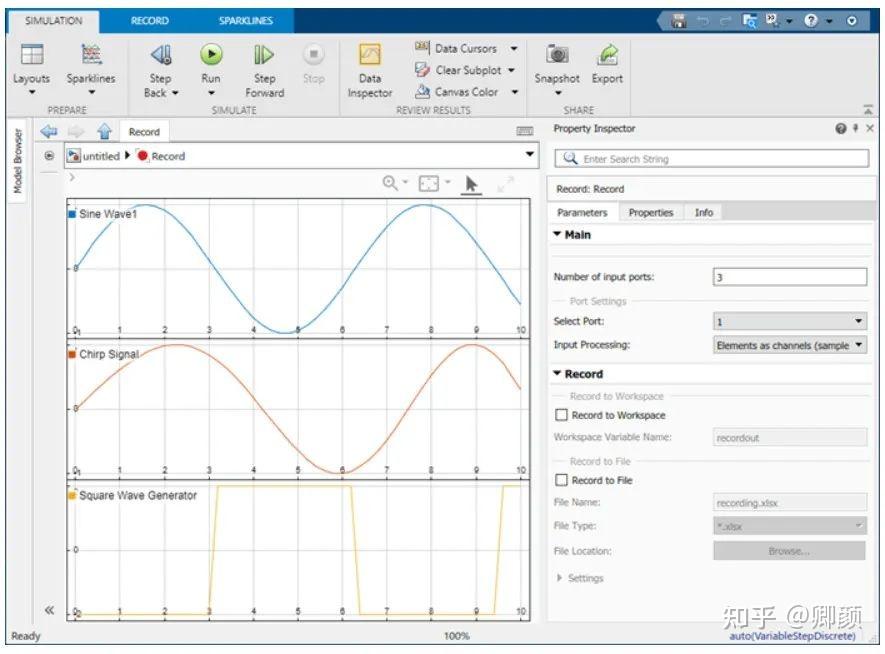Viewport: 885px width, 654px height.
Task: Activate the zoom magnifier tool
Action: (390, 183)
